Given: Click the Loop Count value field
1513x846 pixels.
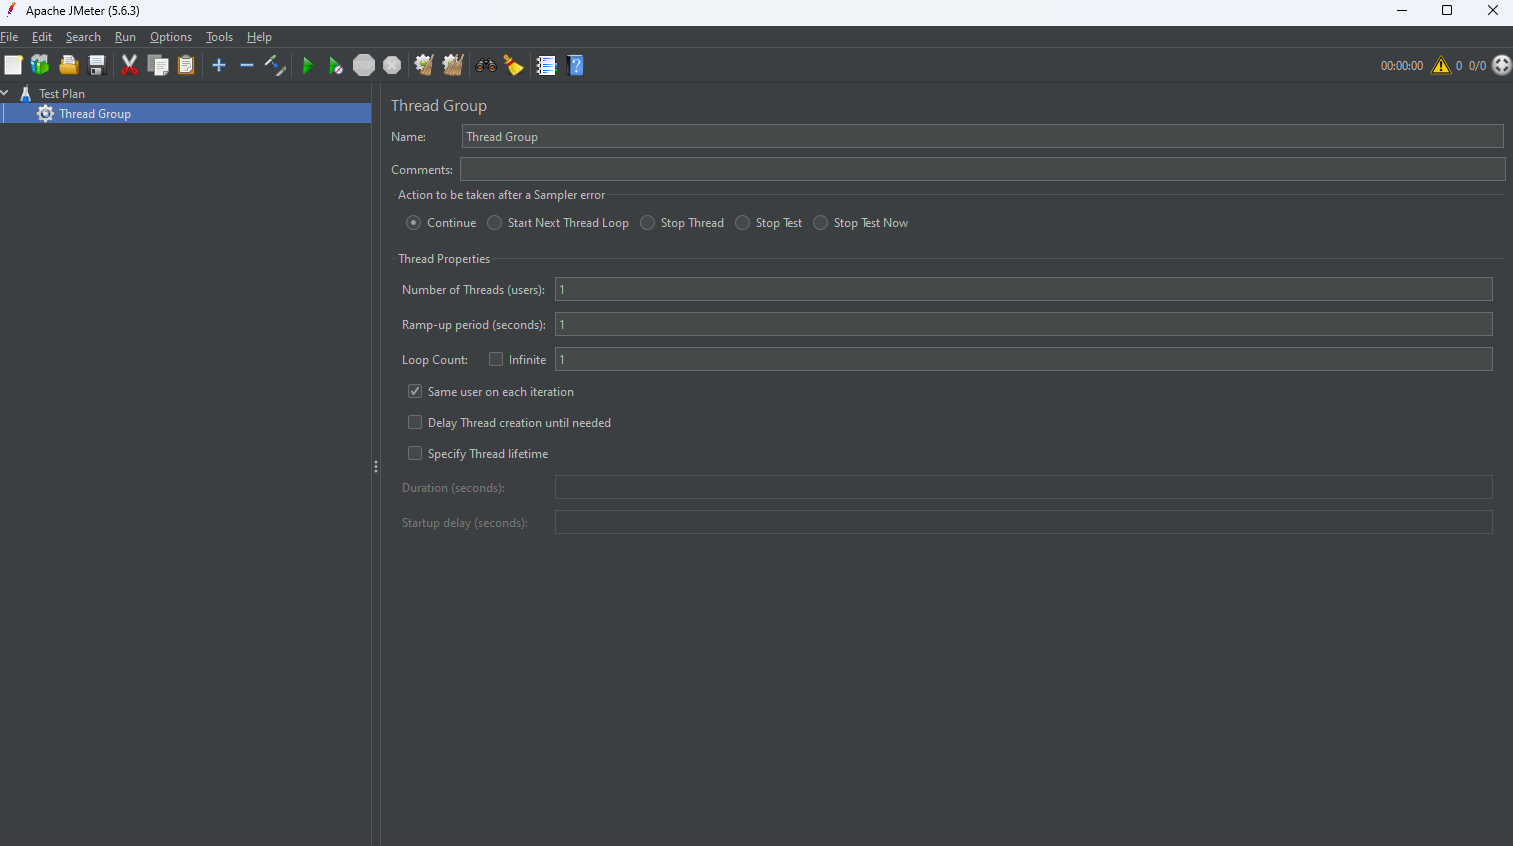Looking at the screenshot, I should (1023, 359).
